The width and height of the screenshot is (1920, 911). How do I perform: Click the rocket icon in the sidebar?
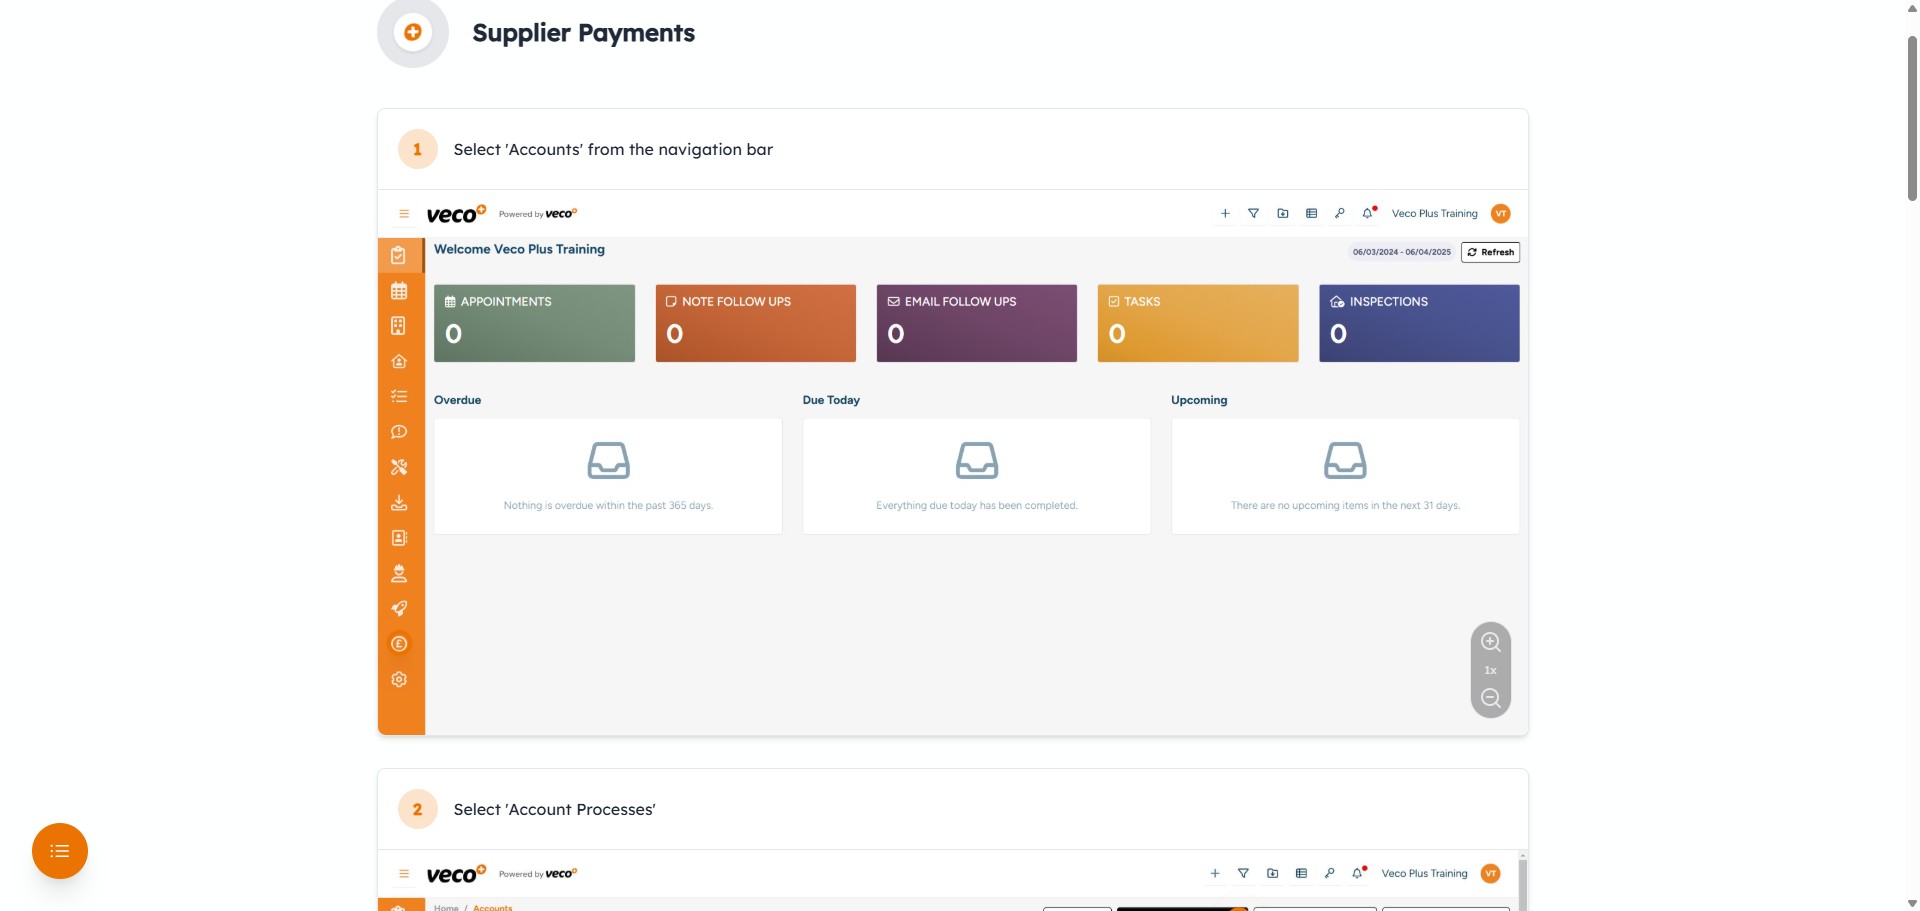coord(399,609)
